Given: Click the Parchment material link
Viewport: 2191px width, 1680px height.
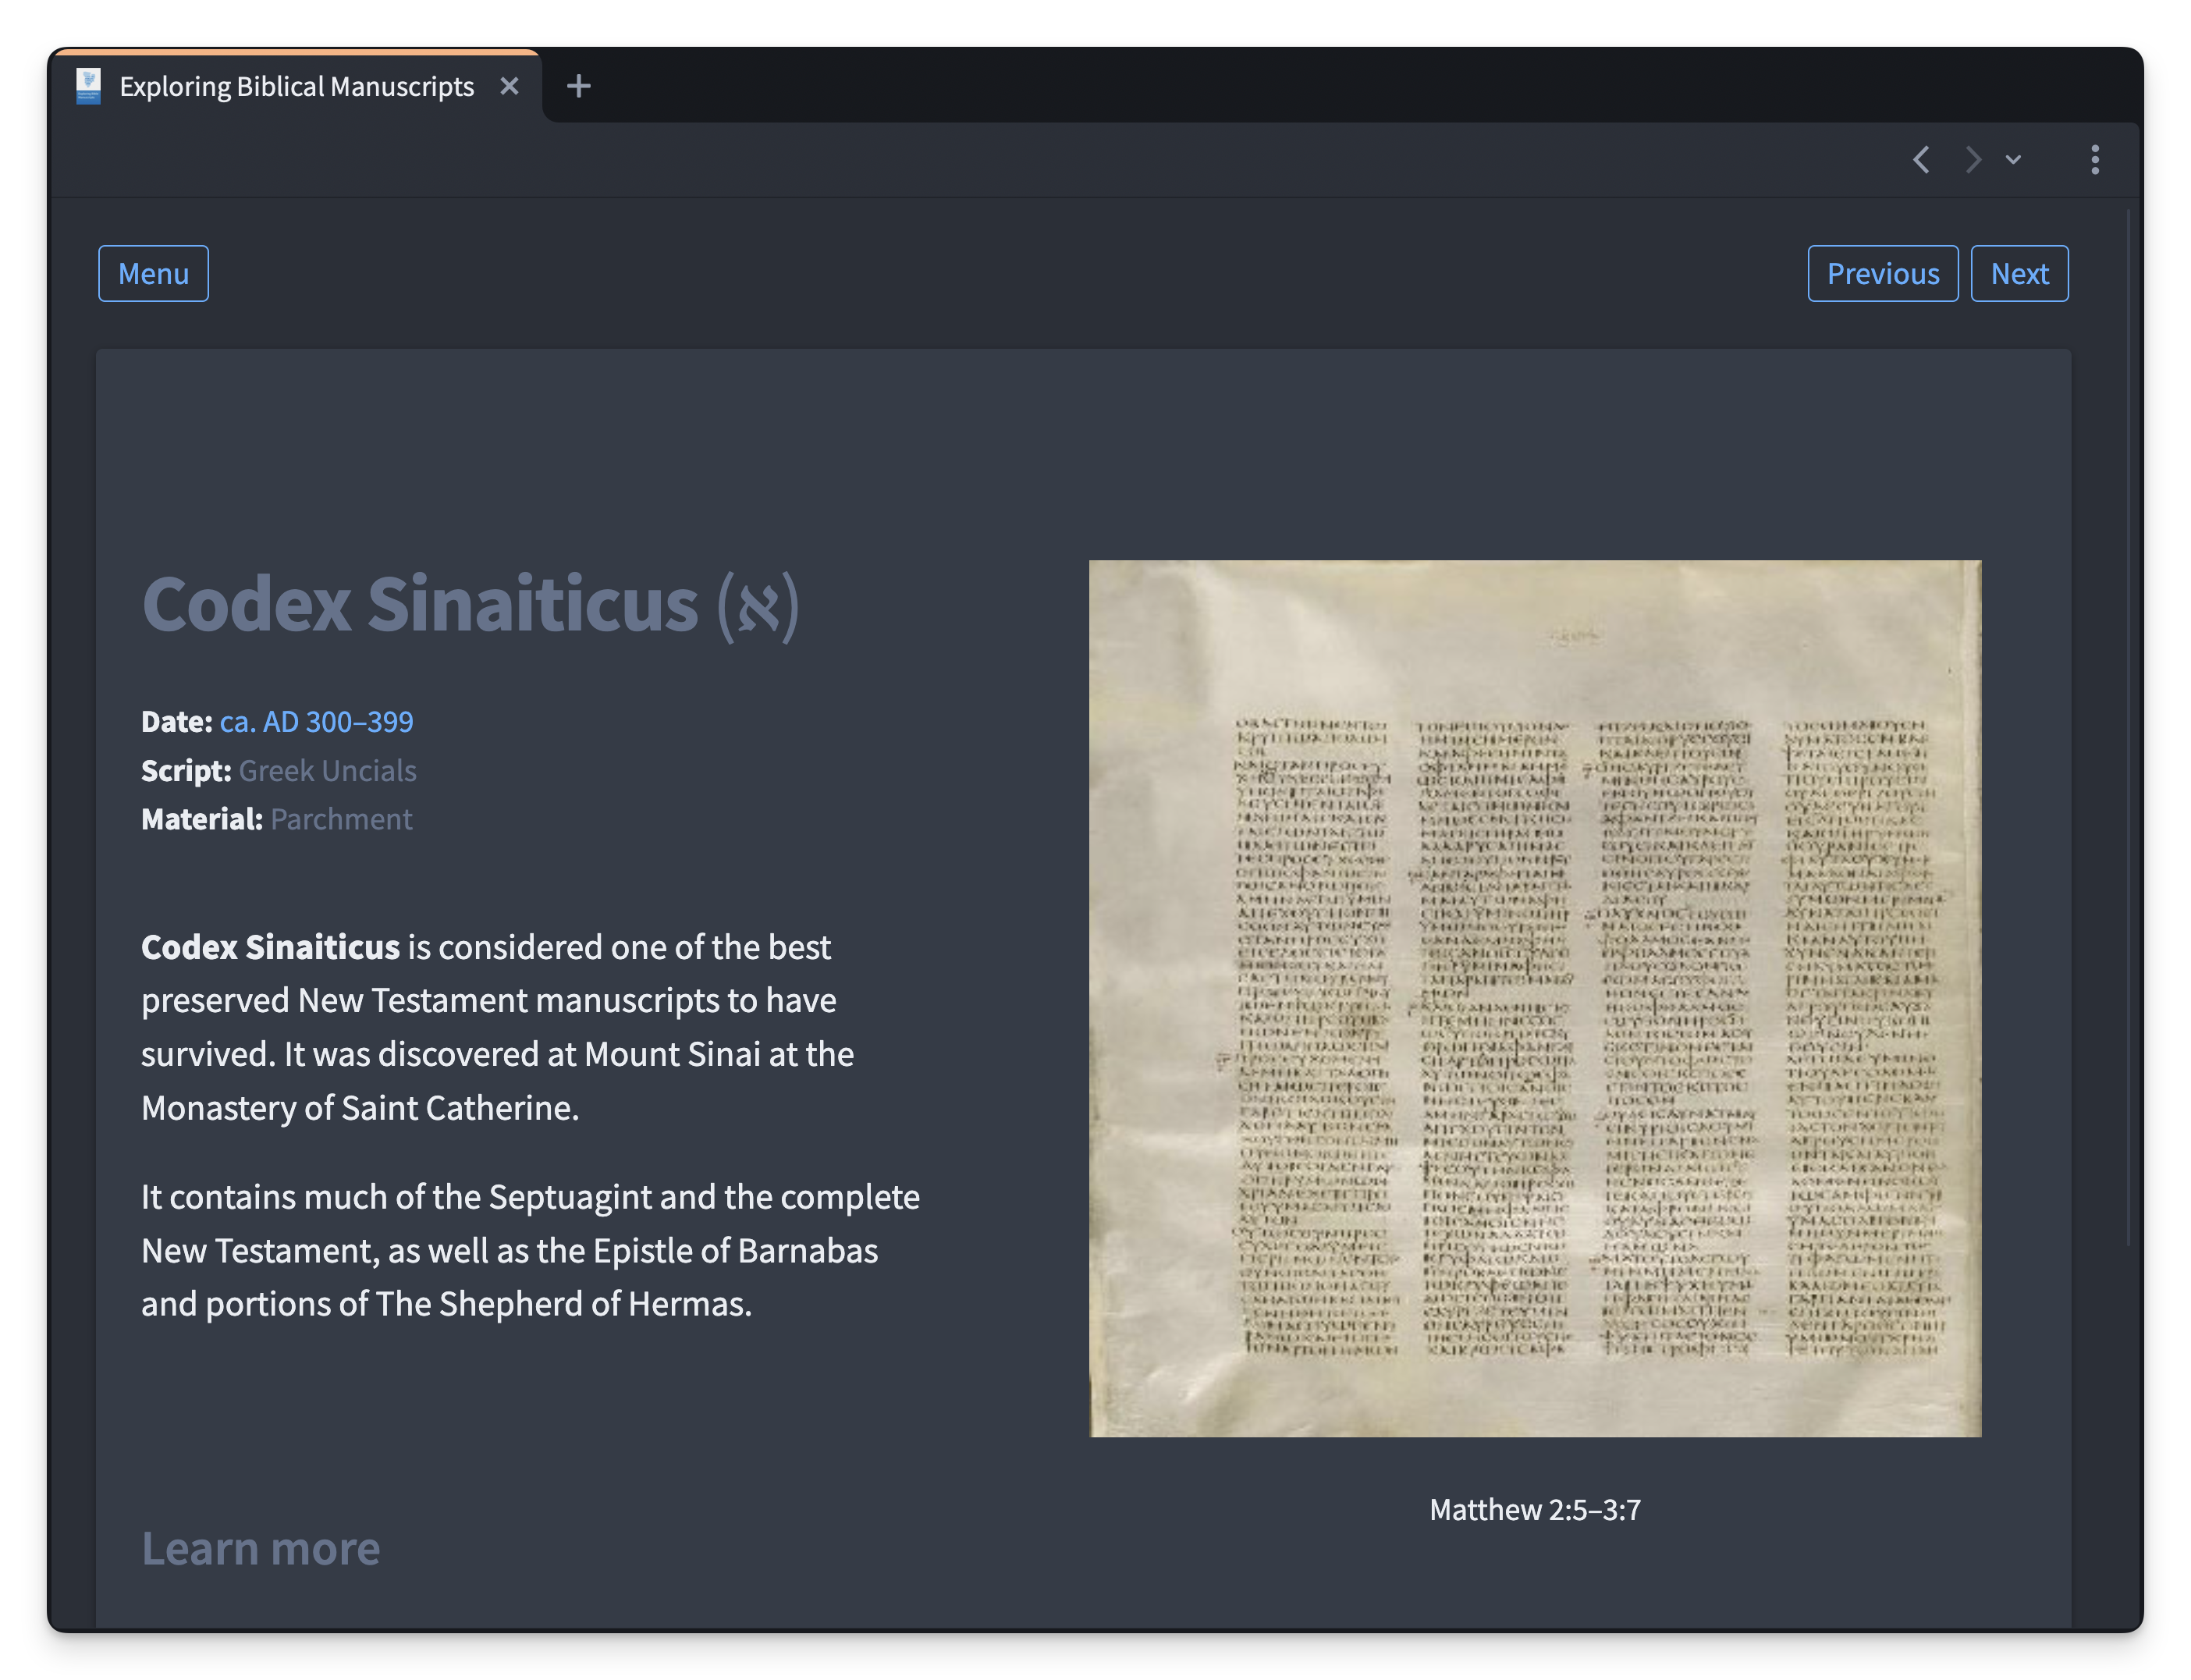Looking at the screenshot, I should pos(341,819).
